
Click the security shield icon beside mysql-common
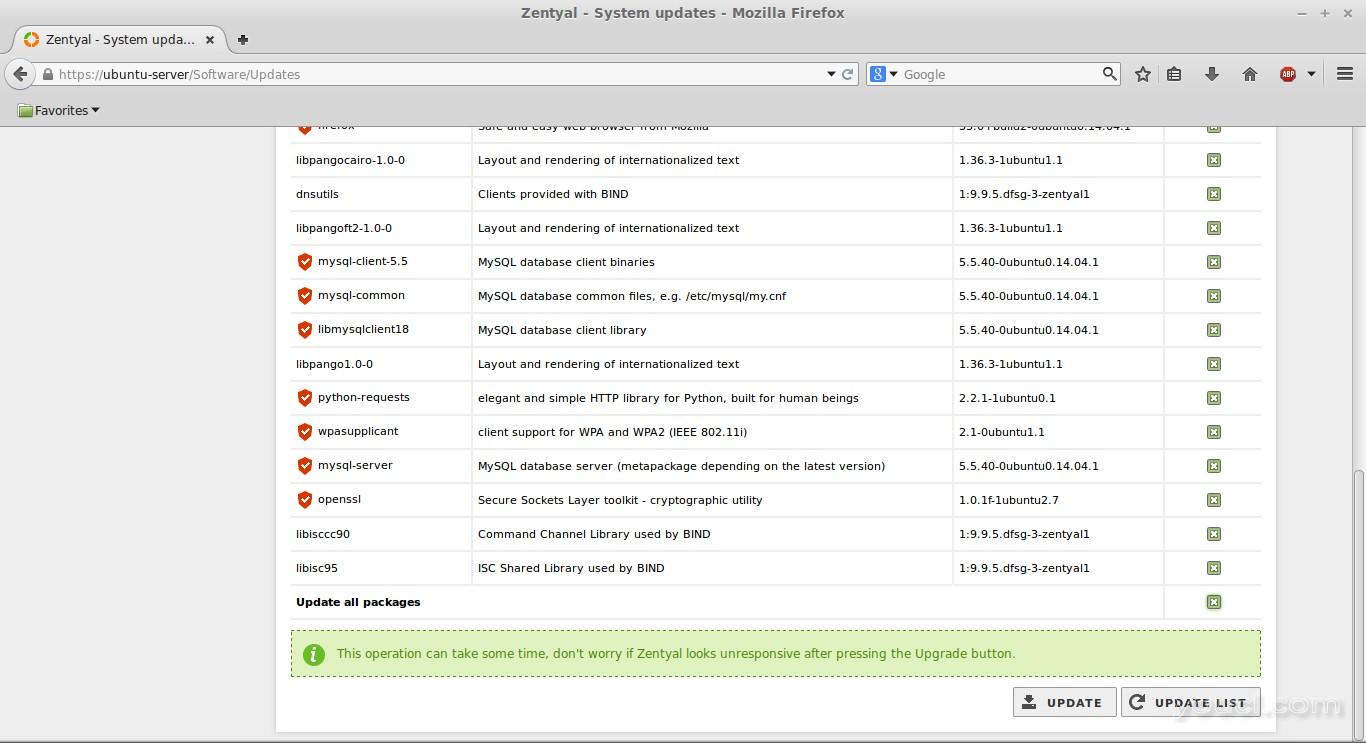(x=305, y=296)
